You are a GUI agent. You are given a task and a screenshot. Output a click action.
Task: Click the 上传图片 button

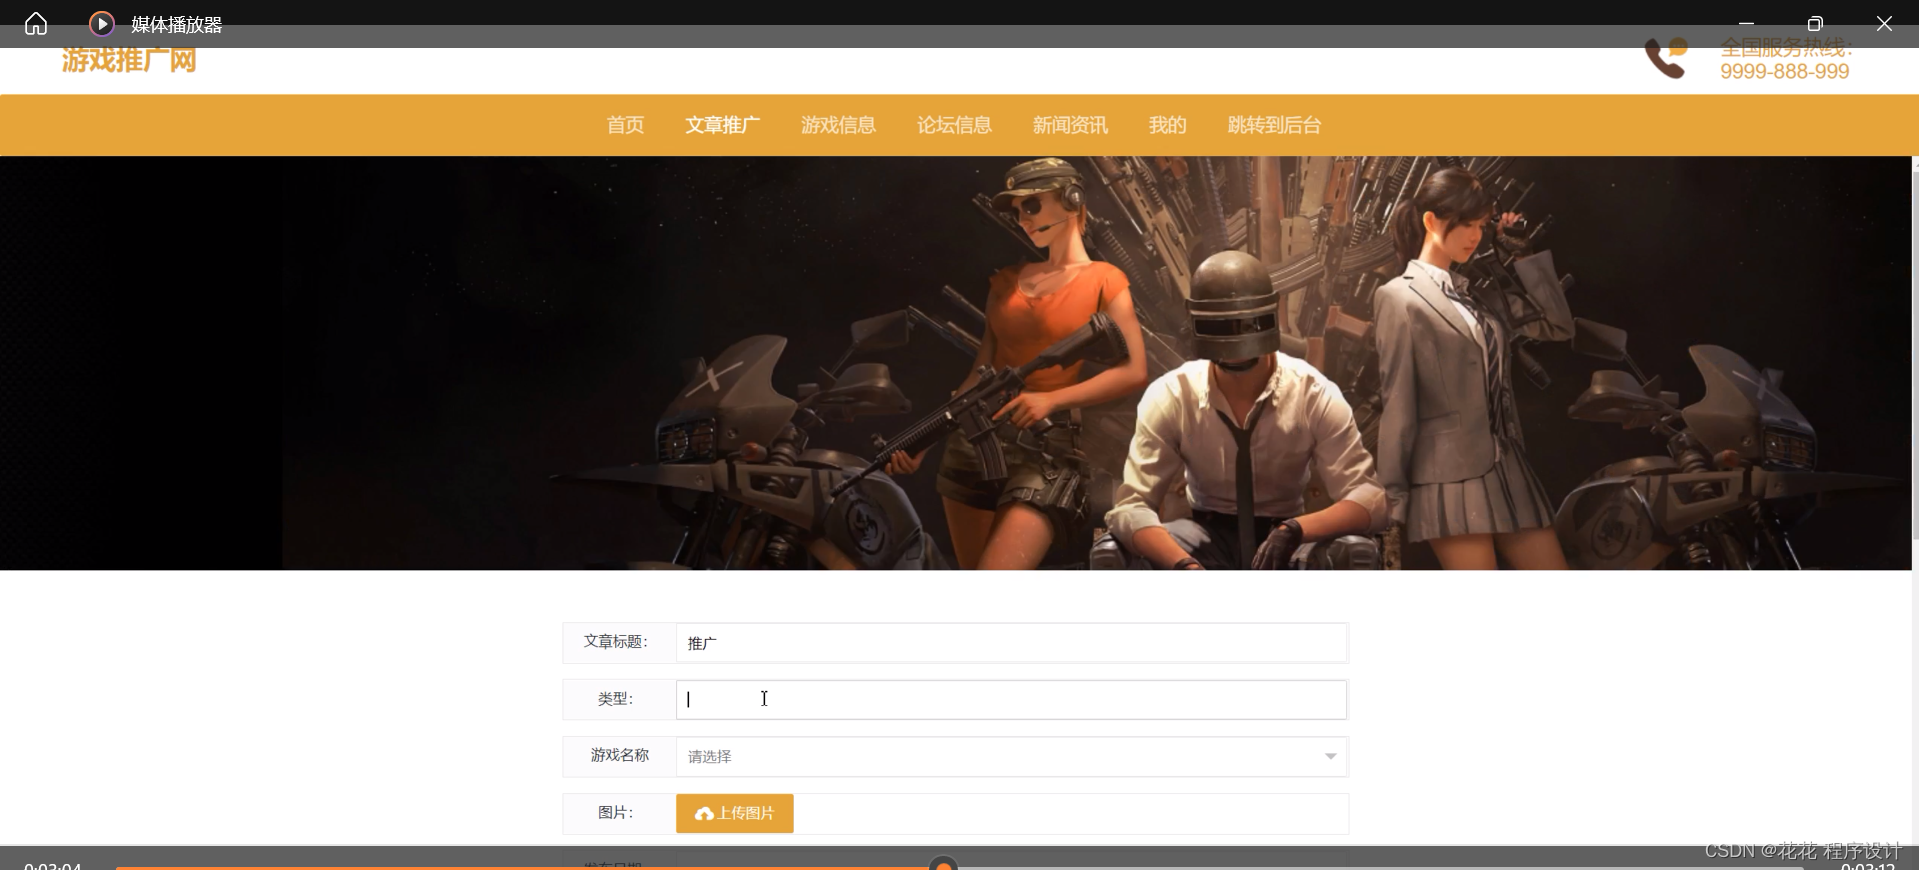click(x=735, y=814)
